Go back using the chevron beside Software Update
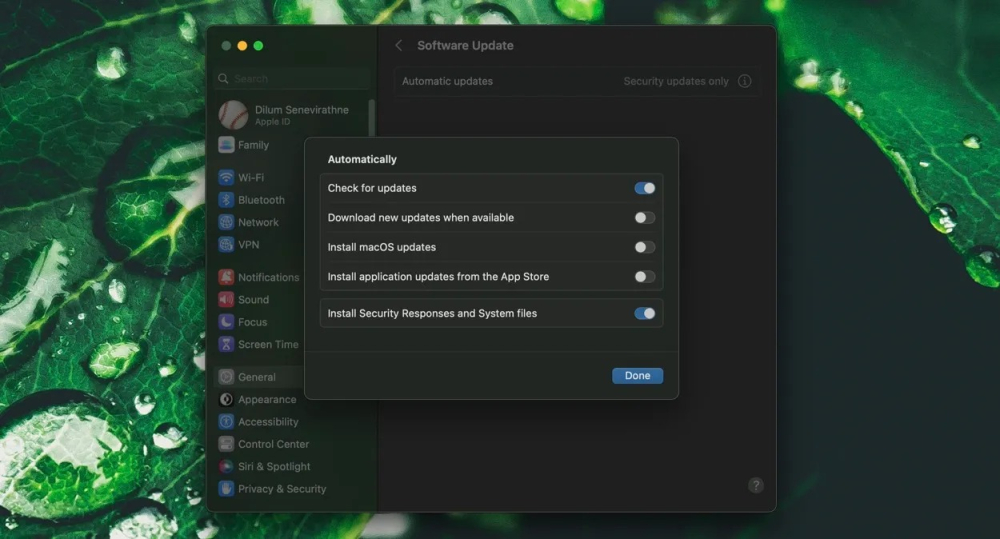The width and height of the screenshot is (1000, 539). coord(399,46)
